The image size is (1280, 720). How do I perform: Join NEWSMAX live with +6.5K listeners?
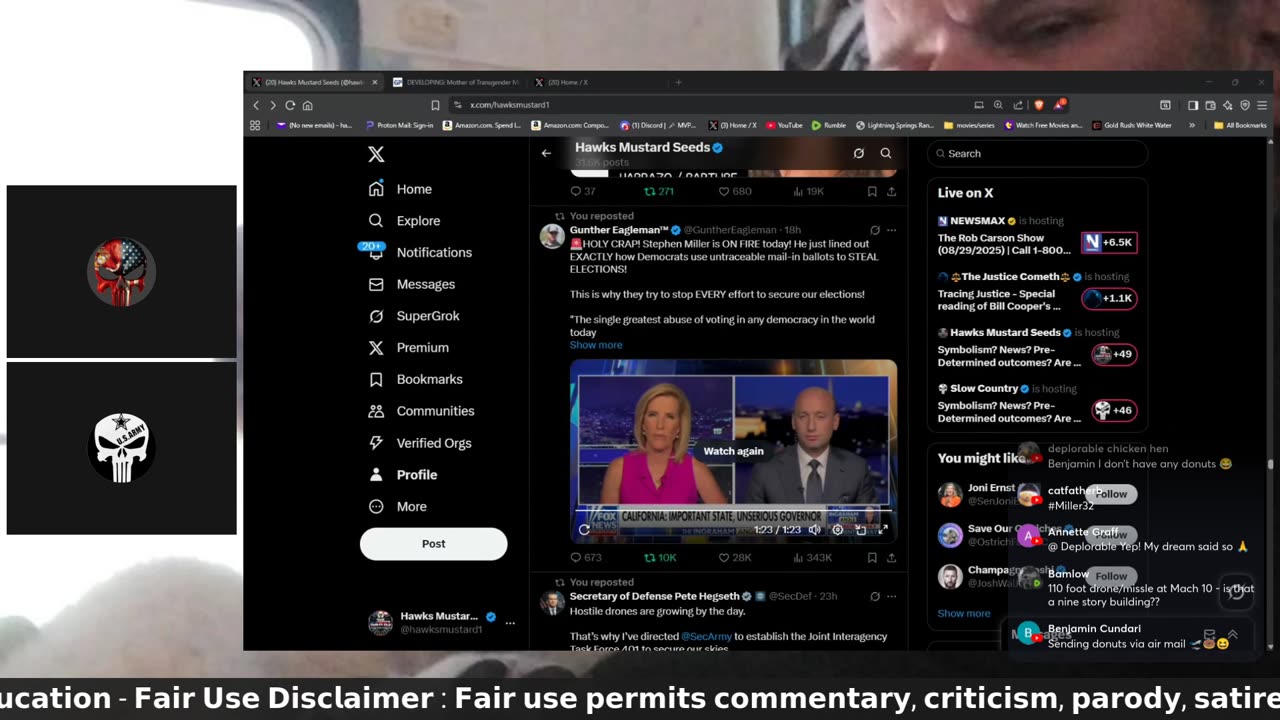1109,242
